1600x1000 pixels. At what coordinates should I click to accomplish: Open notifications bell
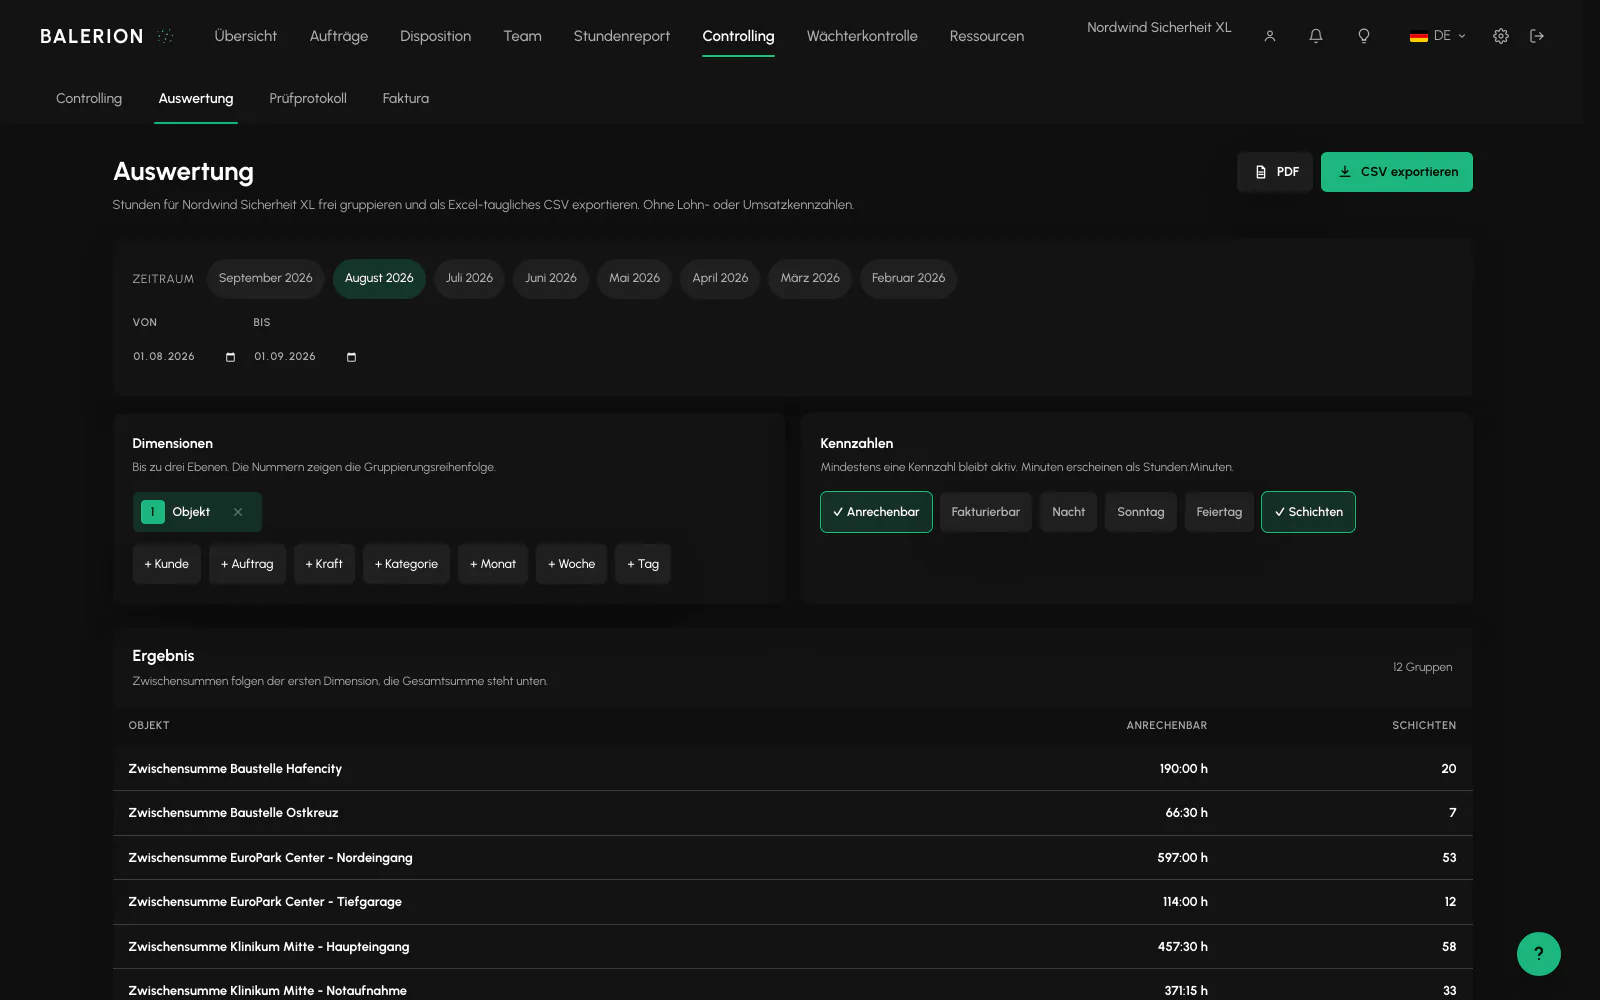pos(1316,36)
